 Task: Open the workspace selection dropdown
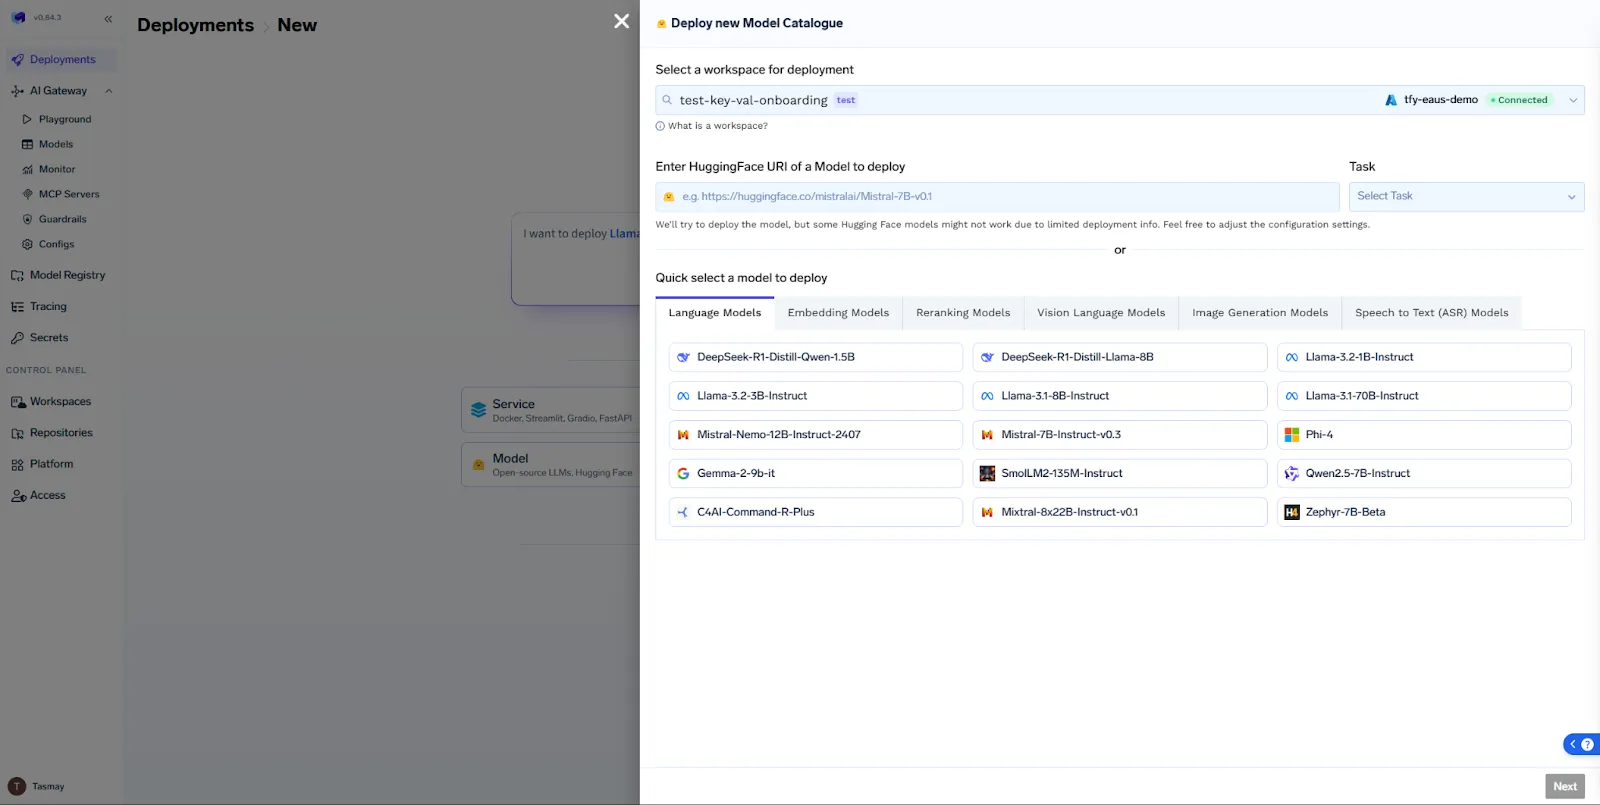tap(1119, 100)
